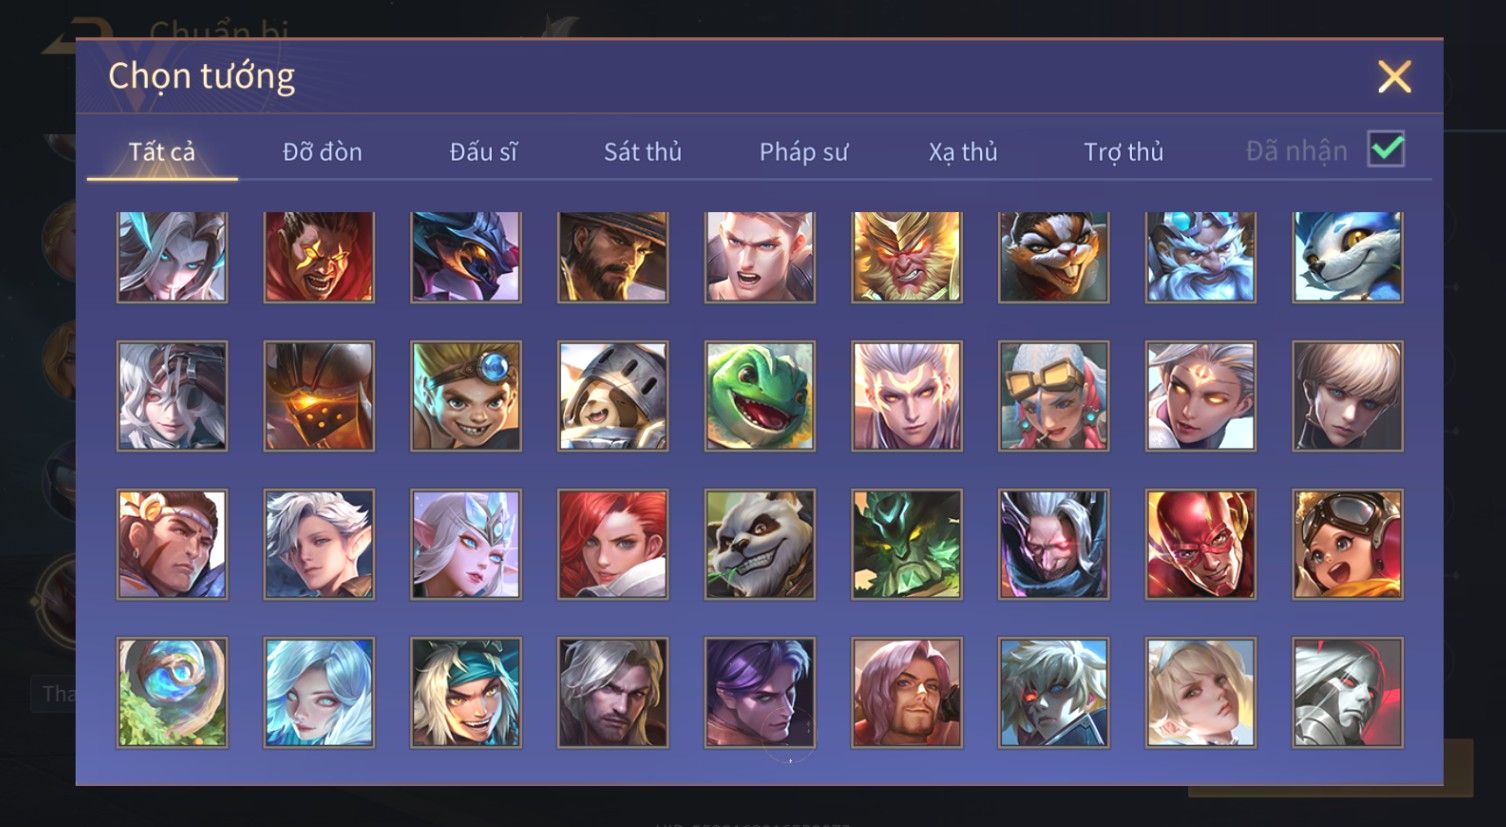This screenshot has height=827, width=1506.
Task: Open the Sát thủ tab
Action: pos(642,152)
